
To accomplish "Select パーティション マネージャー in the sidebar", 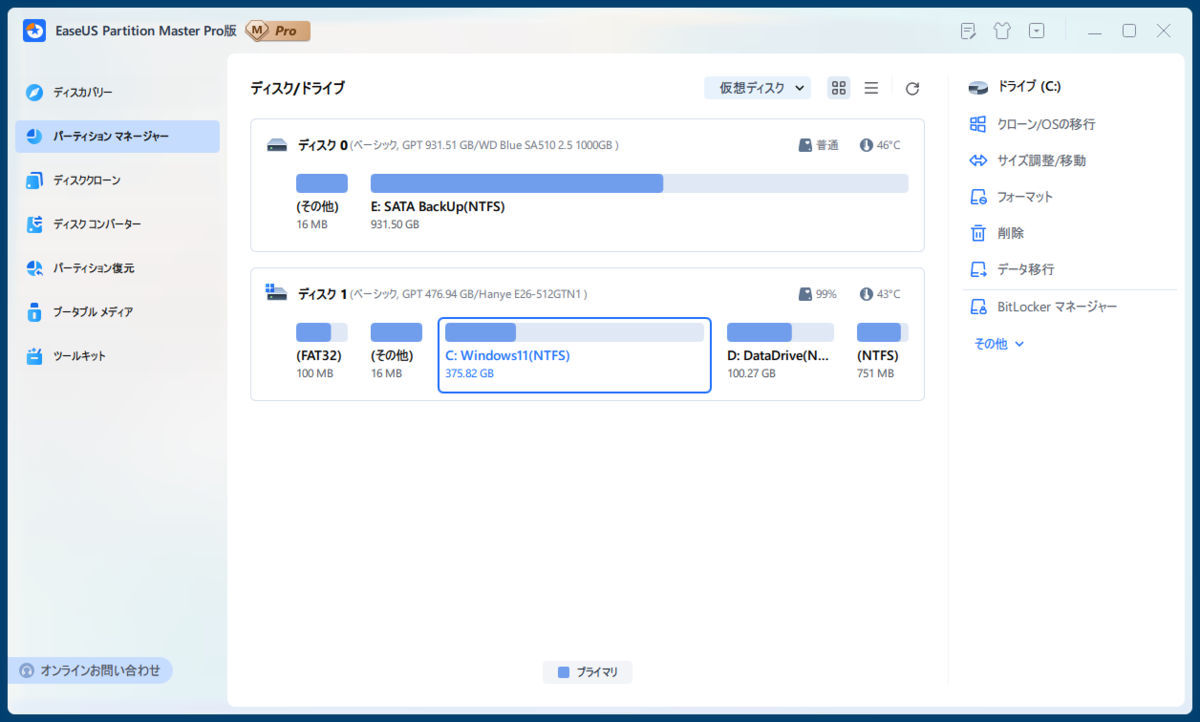I will (x=117, y=136).
